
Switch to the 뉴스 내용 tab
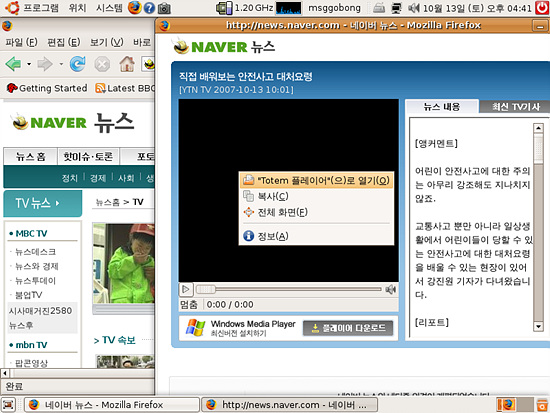[x=442, y=107]
